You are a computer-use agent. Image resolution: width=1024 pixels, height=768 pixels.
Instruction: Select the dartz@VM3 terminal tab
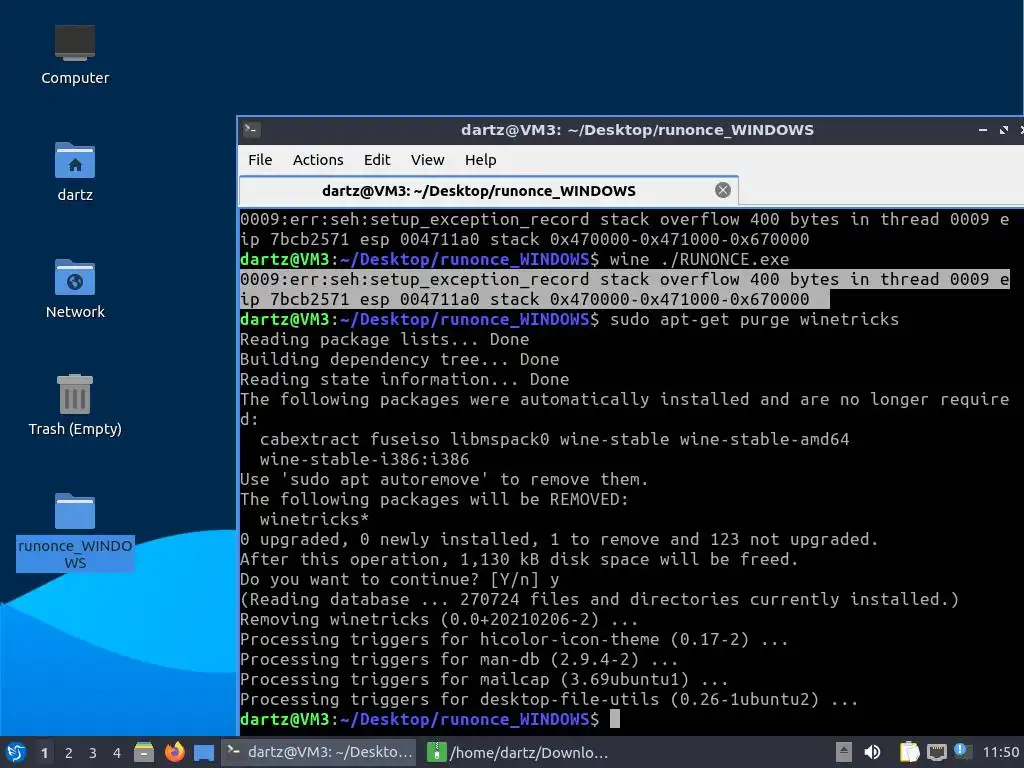tap(488, 191)
